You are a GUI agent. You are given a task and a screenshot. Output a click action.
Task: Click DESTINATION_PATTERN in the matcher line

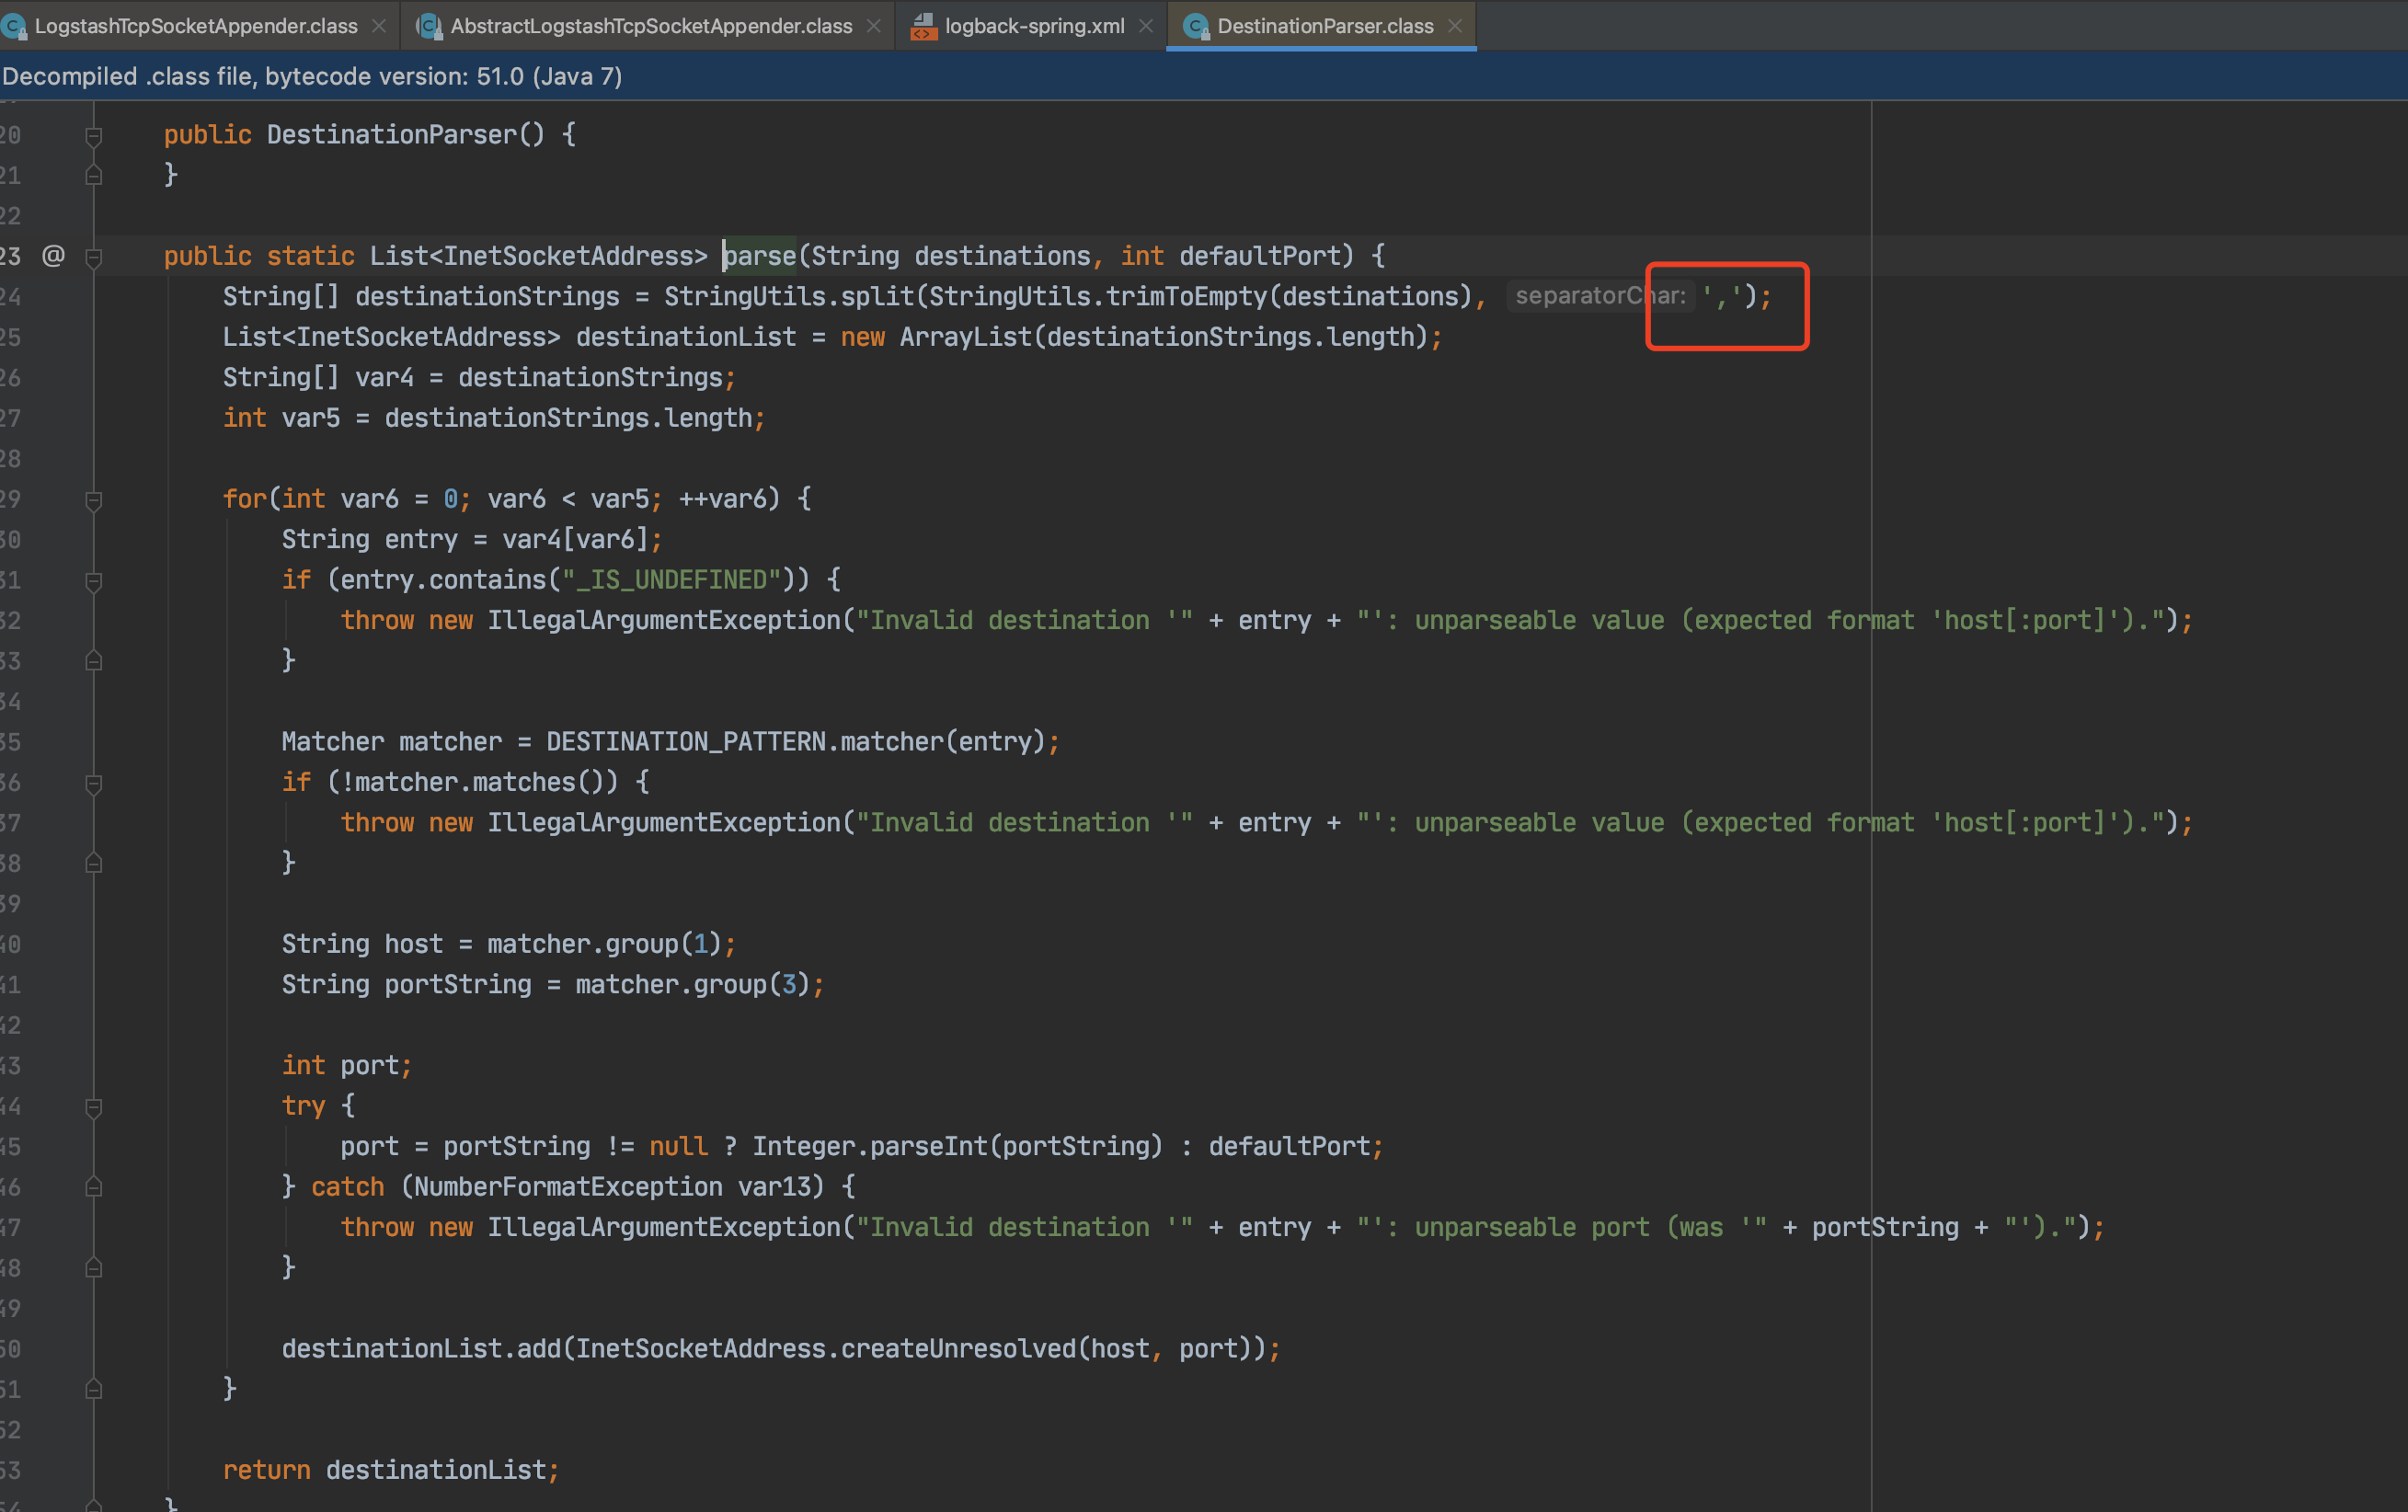pyautogui.click(x=685, y=742)
